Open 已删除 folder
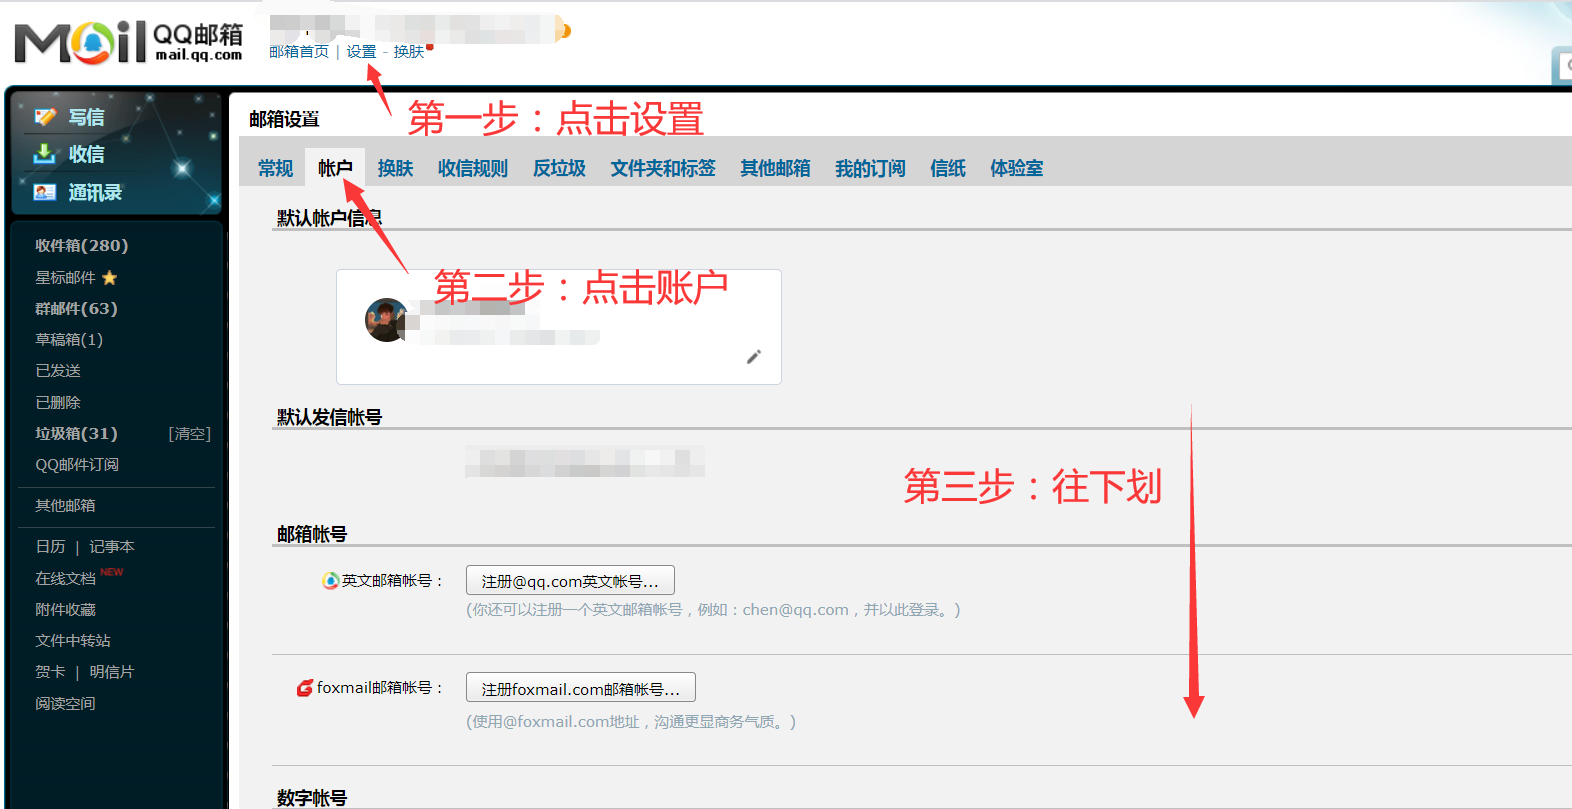The image size is (1572, 809). (58, 402)
